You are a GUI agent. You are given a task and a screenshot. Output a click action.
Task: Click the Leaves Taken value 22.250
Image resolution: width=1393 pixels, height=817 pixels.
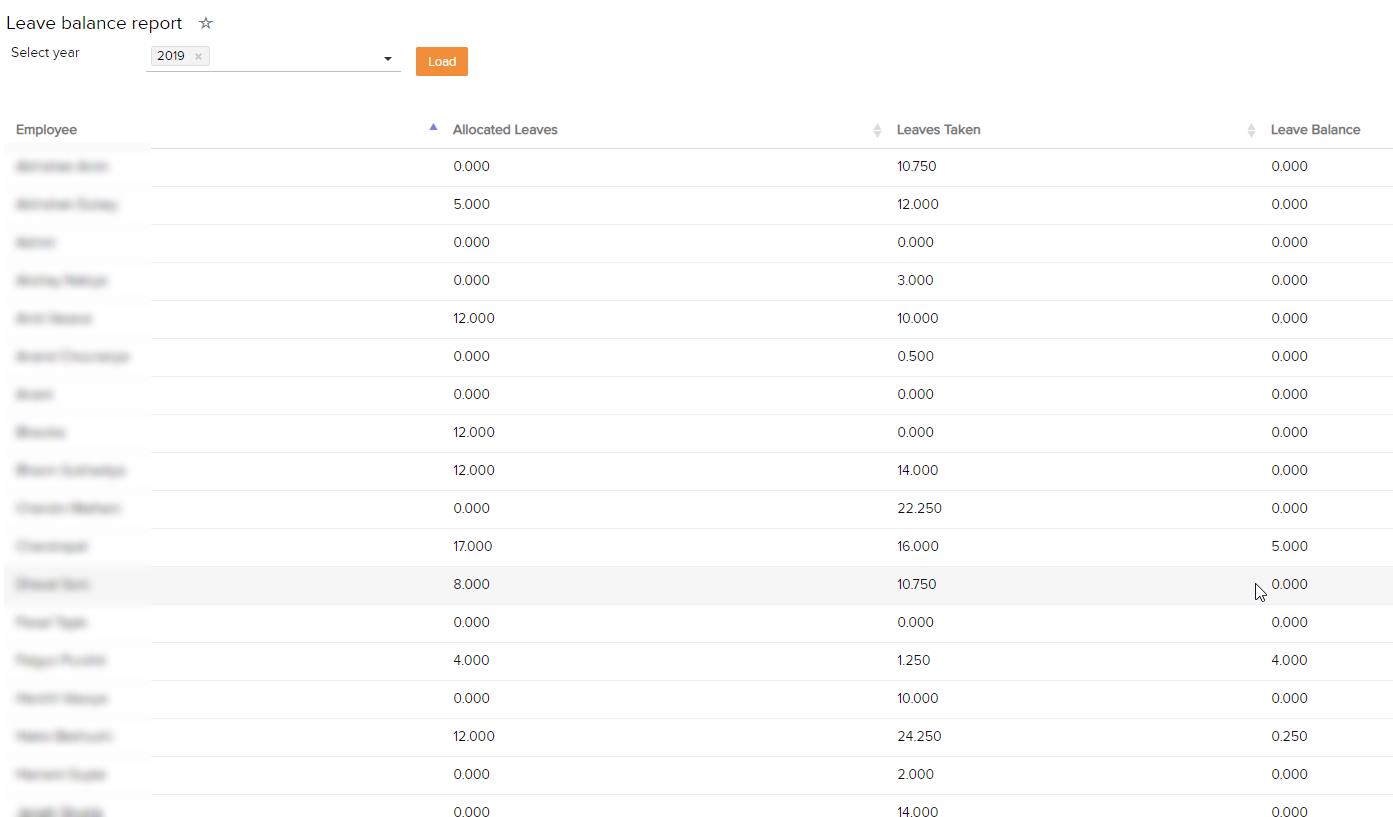coord(919,508)
